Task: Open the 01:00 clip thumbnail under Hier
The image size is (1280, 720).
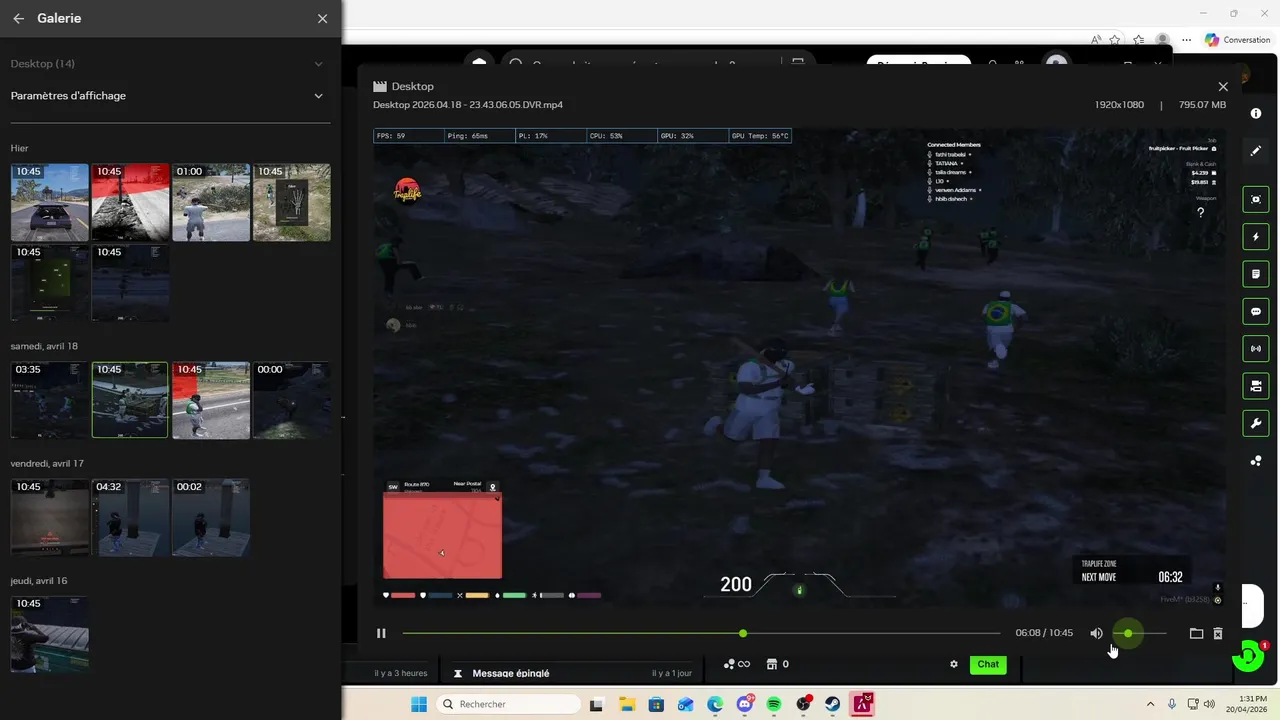Action: (x=211, y=202)
